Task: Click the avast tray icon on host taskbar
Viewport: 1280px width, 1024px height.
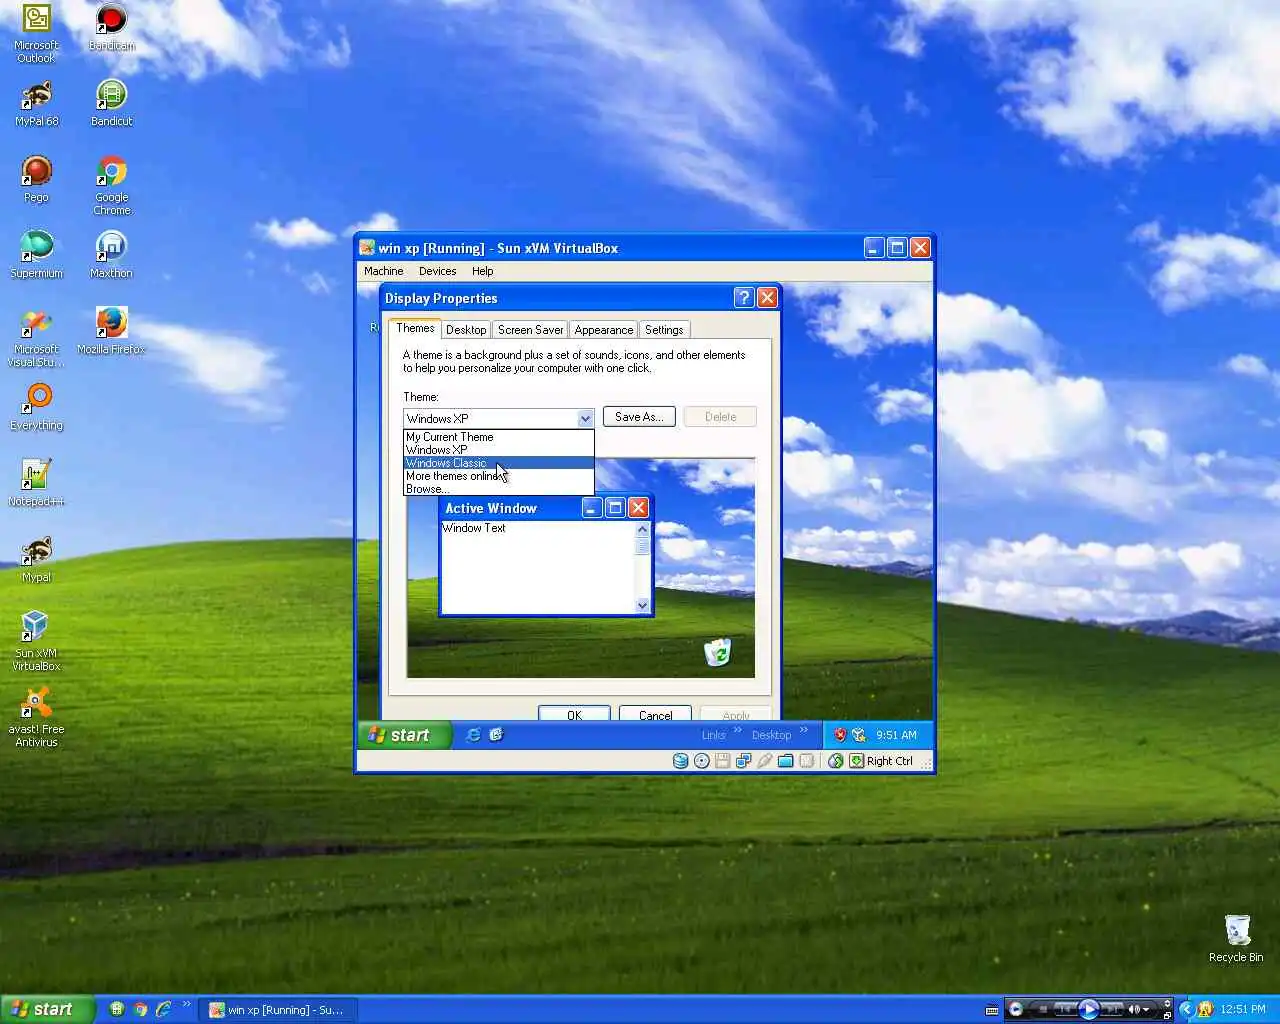Action: coord(1205,1009)
